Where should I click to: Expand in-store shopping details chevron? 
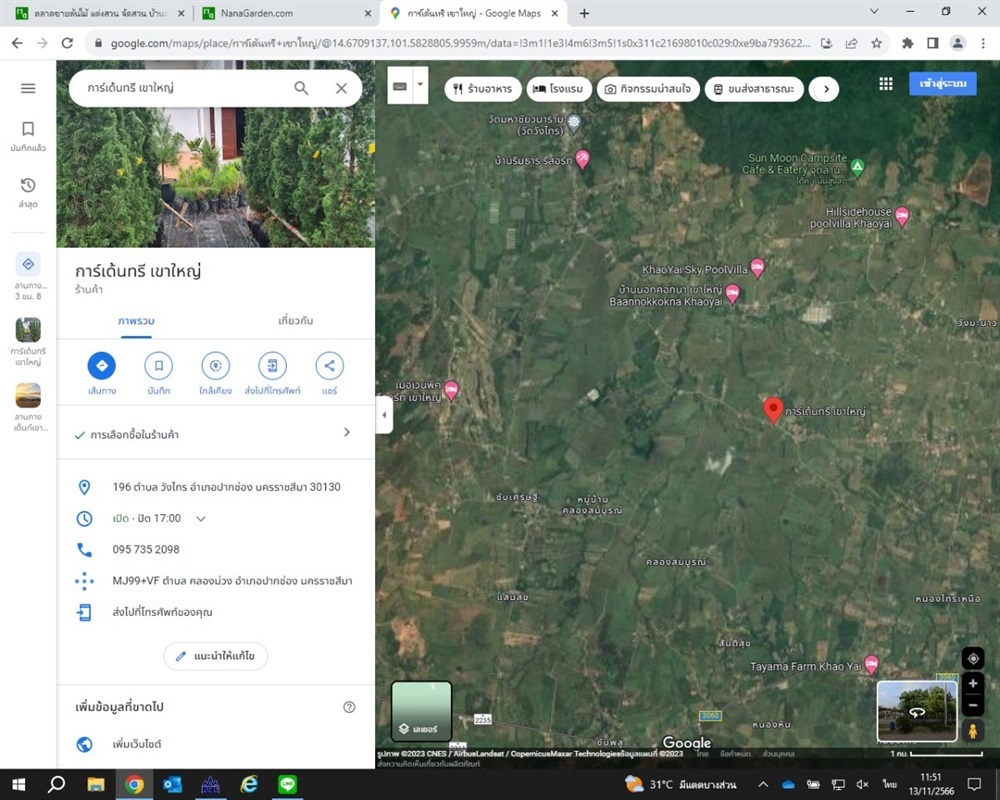(x=347, y=433)
